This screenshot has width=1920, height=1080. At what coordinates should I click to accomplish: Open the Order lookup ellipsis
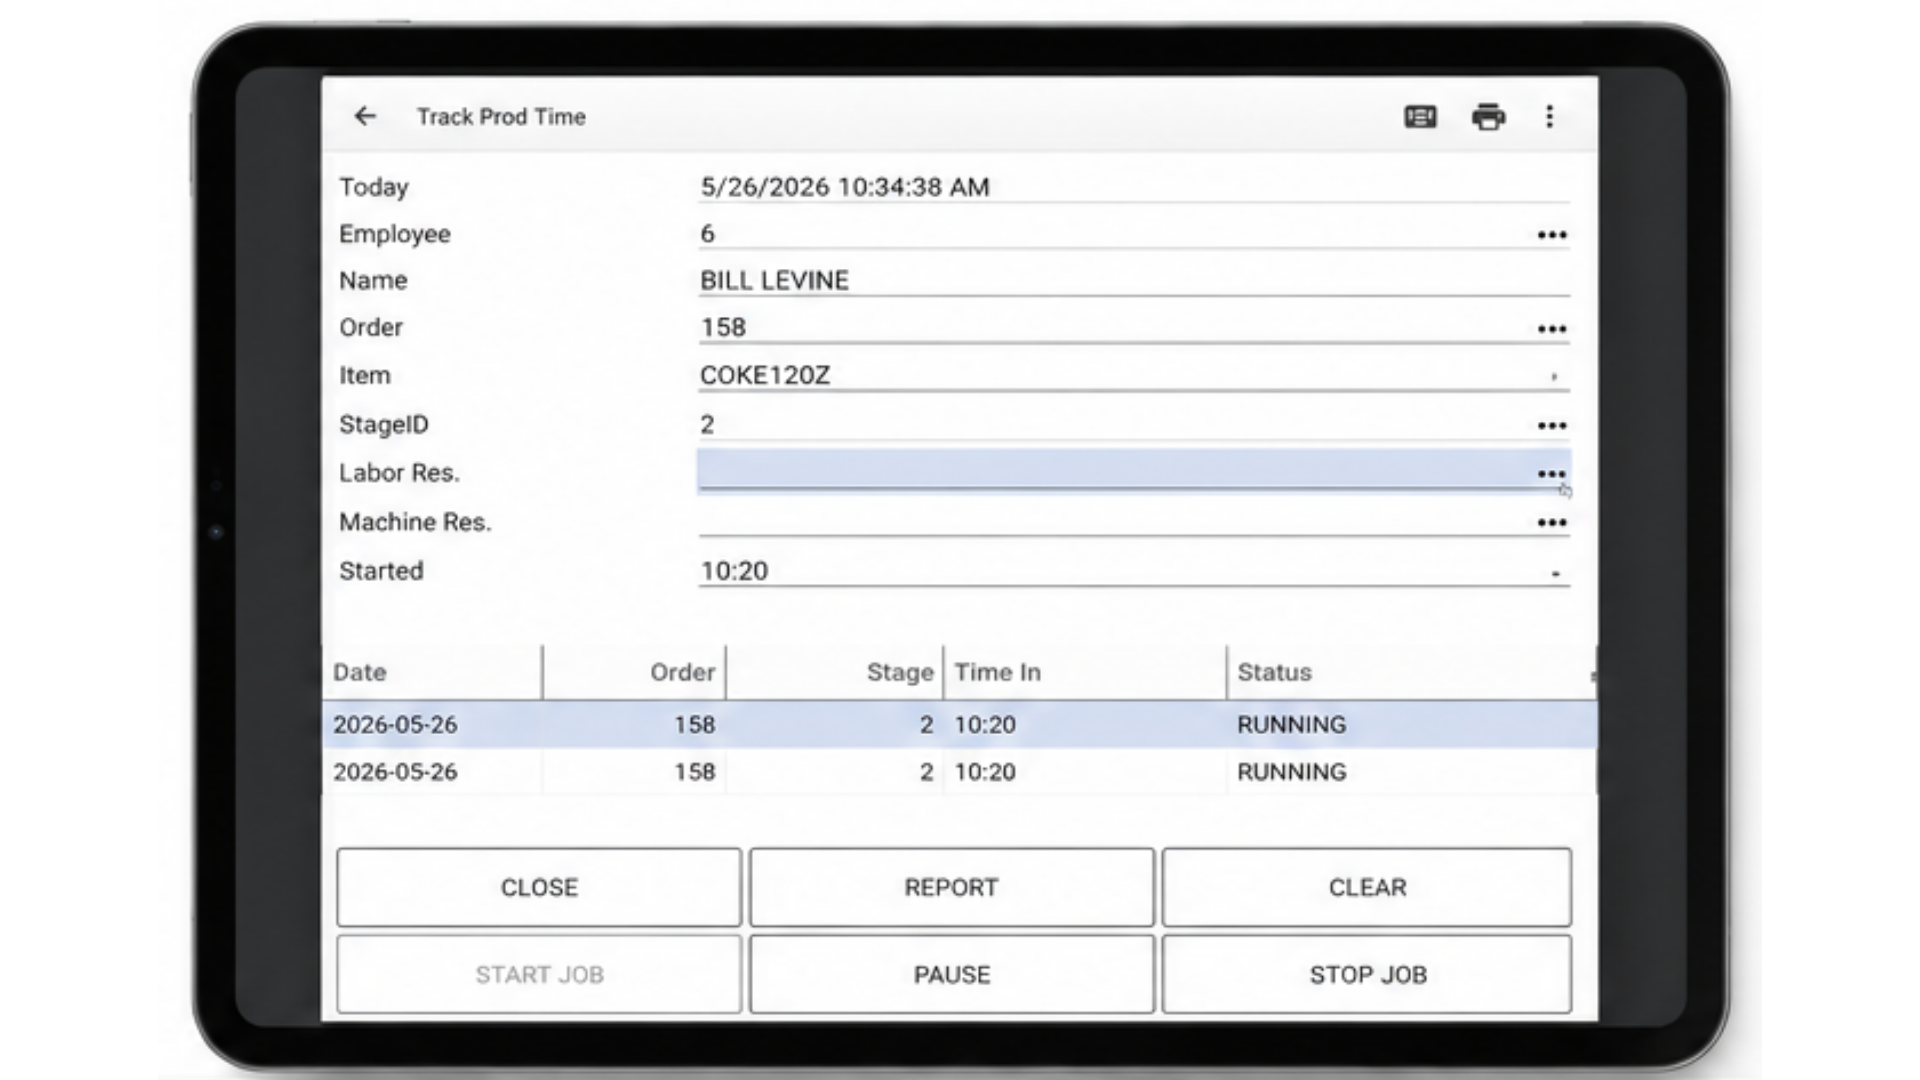[1552, 329]
